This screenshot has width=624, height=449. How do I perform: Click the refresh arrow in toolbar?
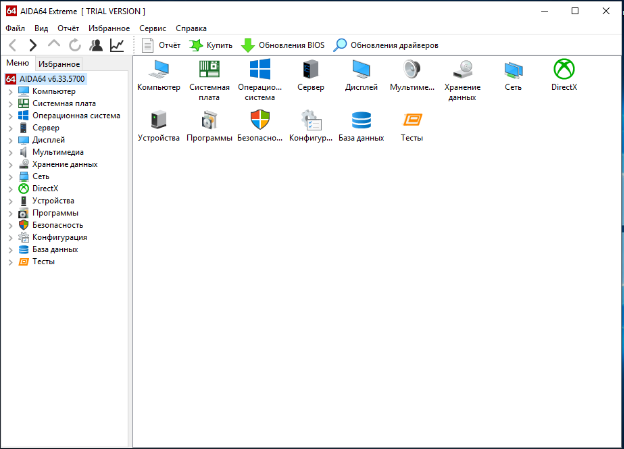pos(75,45)
